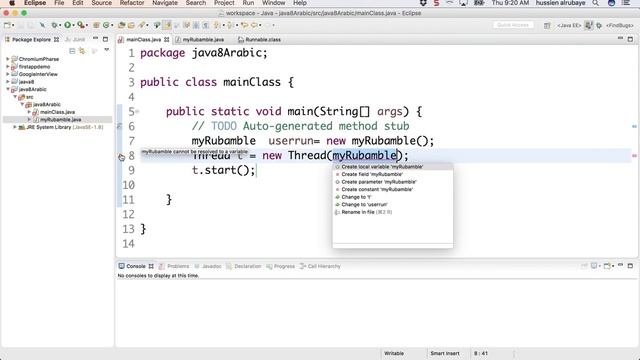640x360 pixels.
Task: Close the mainClass.java editor tab
Action: tap(167, 40)
